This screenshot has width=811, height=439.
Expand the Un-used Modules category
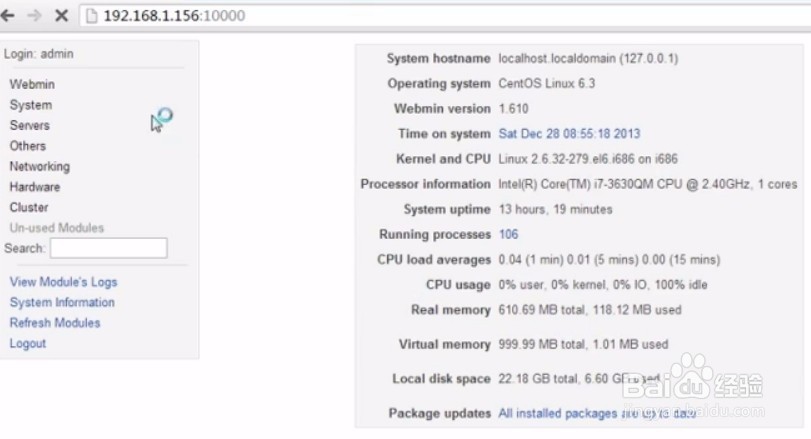(x=57, y=228)
